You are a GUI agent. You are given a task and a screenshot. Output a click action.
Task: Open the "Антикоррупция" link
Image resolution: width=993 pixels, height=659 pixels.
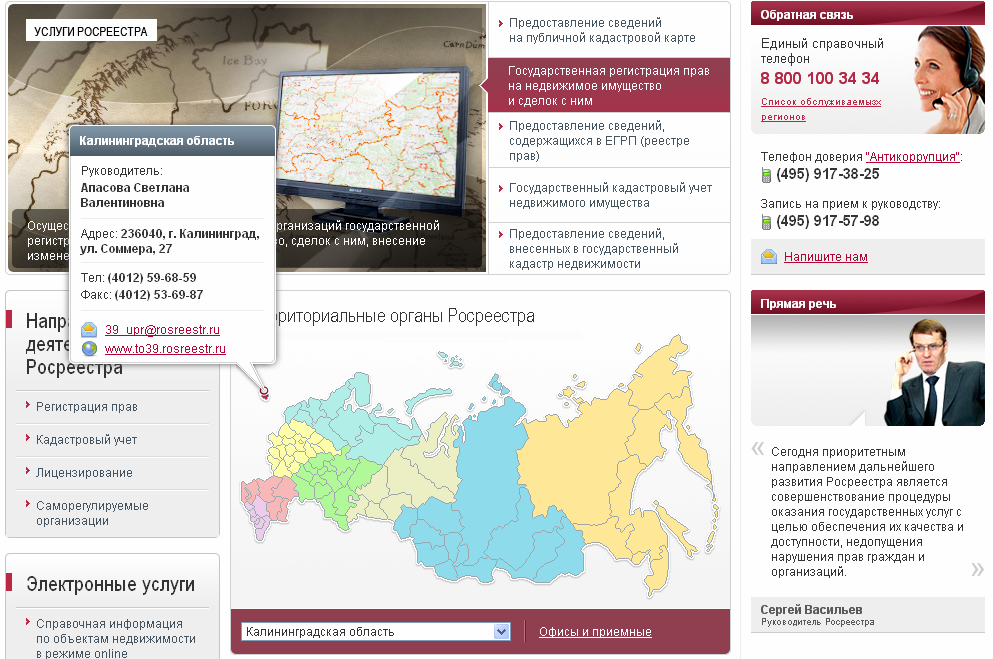point(913,156)
